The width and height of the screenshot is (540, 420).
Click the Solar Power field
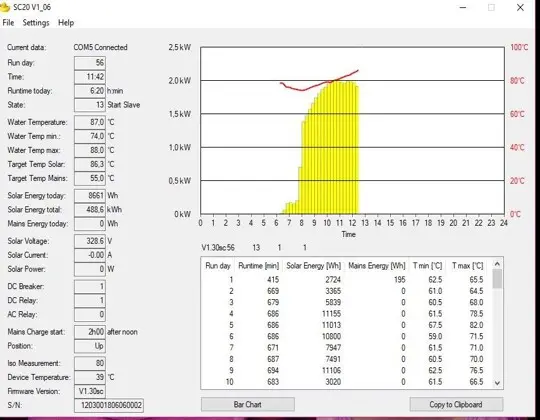(90, 269)
